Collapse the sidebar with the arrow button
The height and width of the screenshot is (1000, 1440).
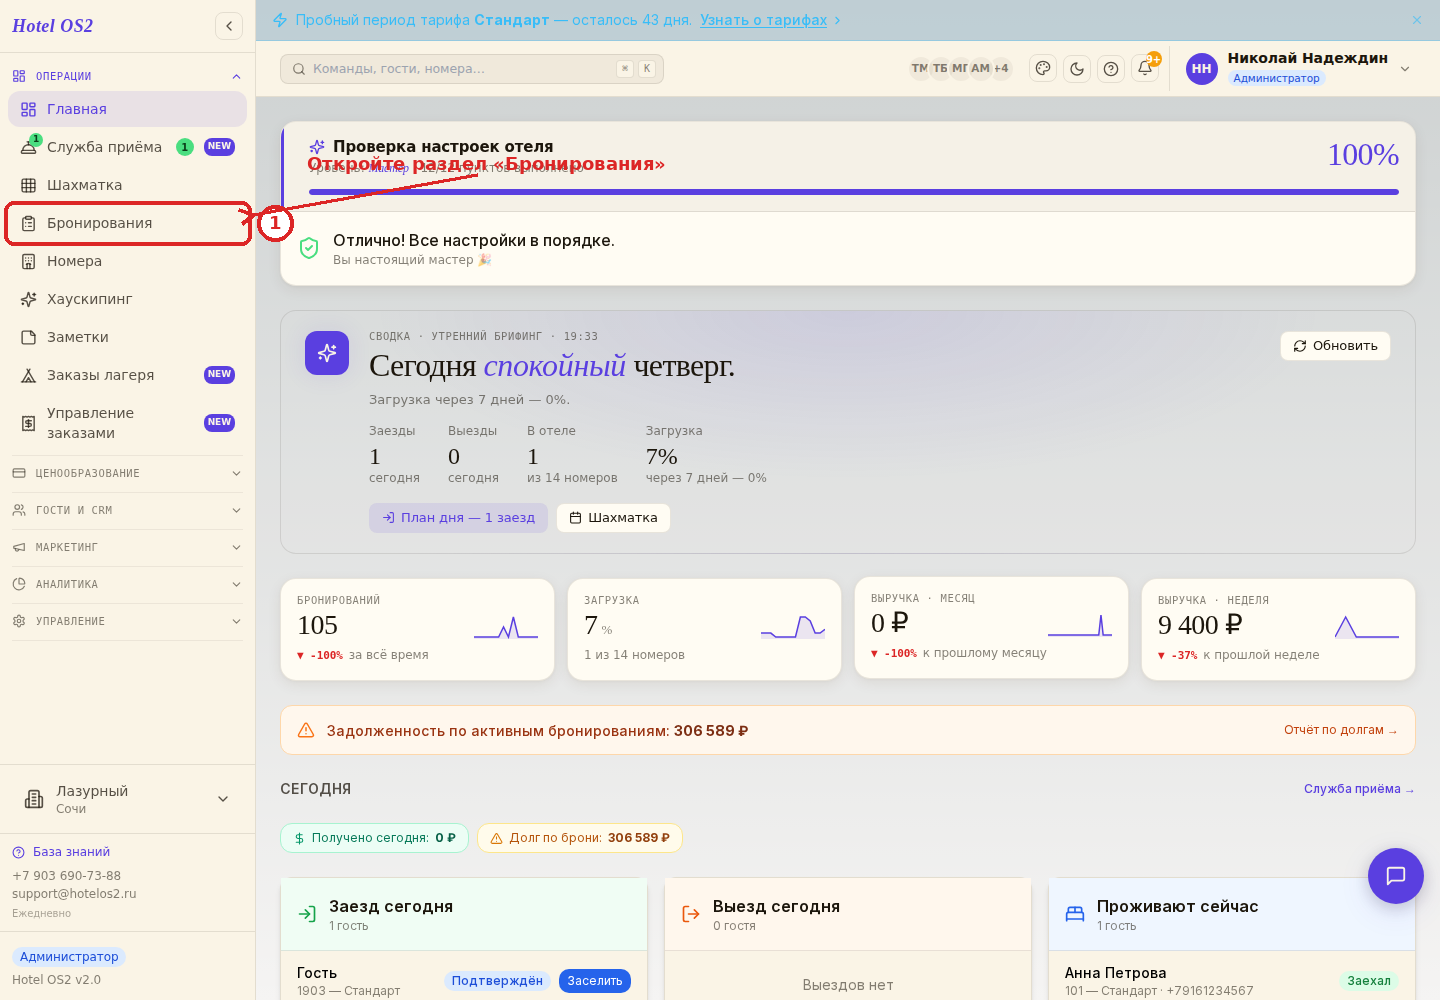point(229,26)
